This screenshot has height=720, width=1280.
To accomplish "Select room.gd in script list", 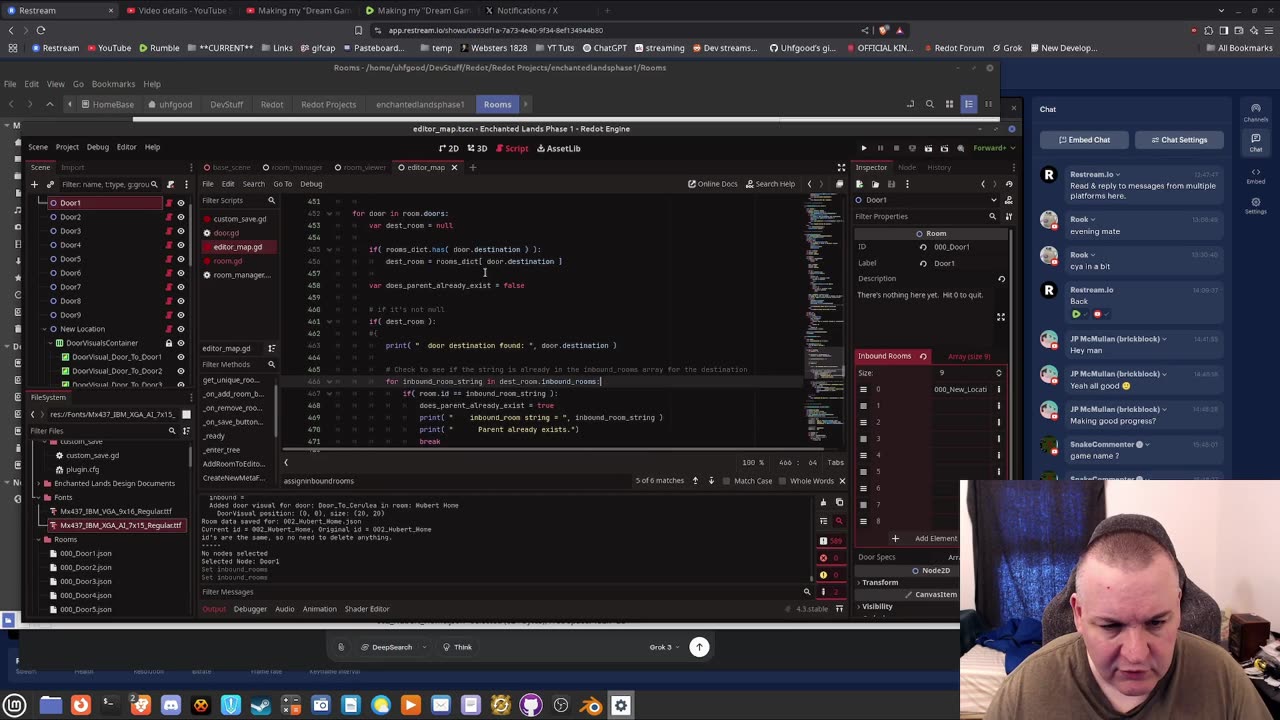I will tap(227, 261).
